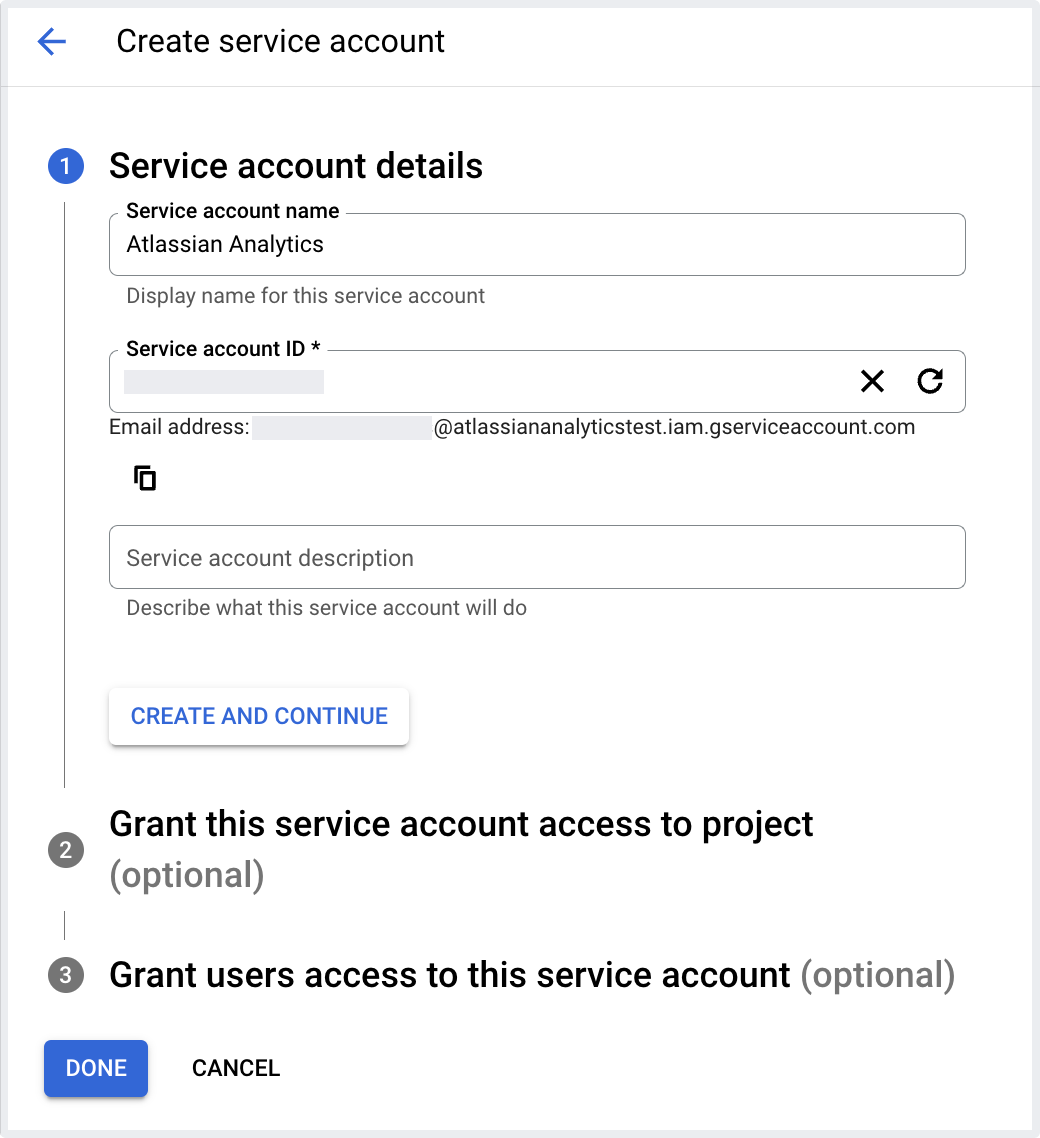Focus the Service account description box
The image size is (1040, 1138).
537,557
